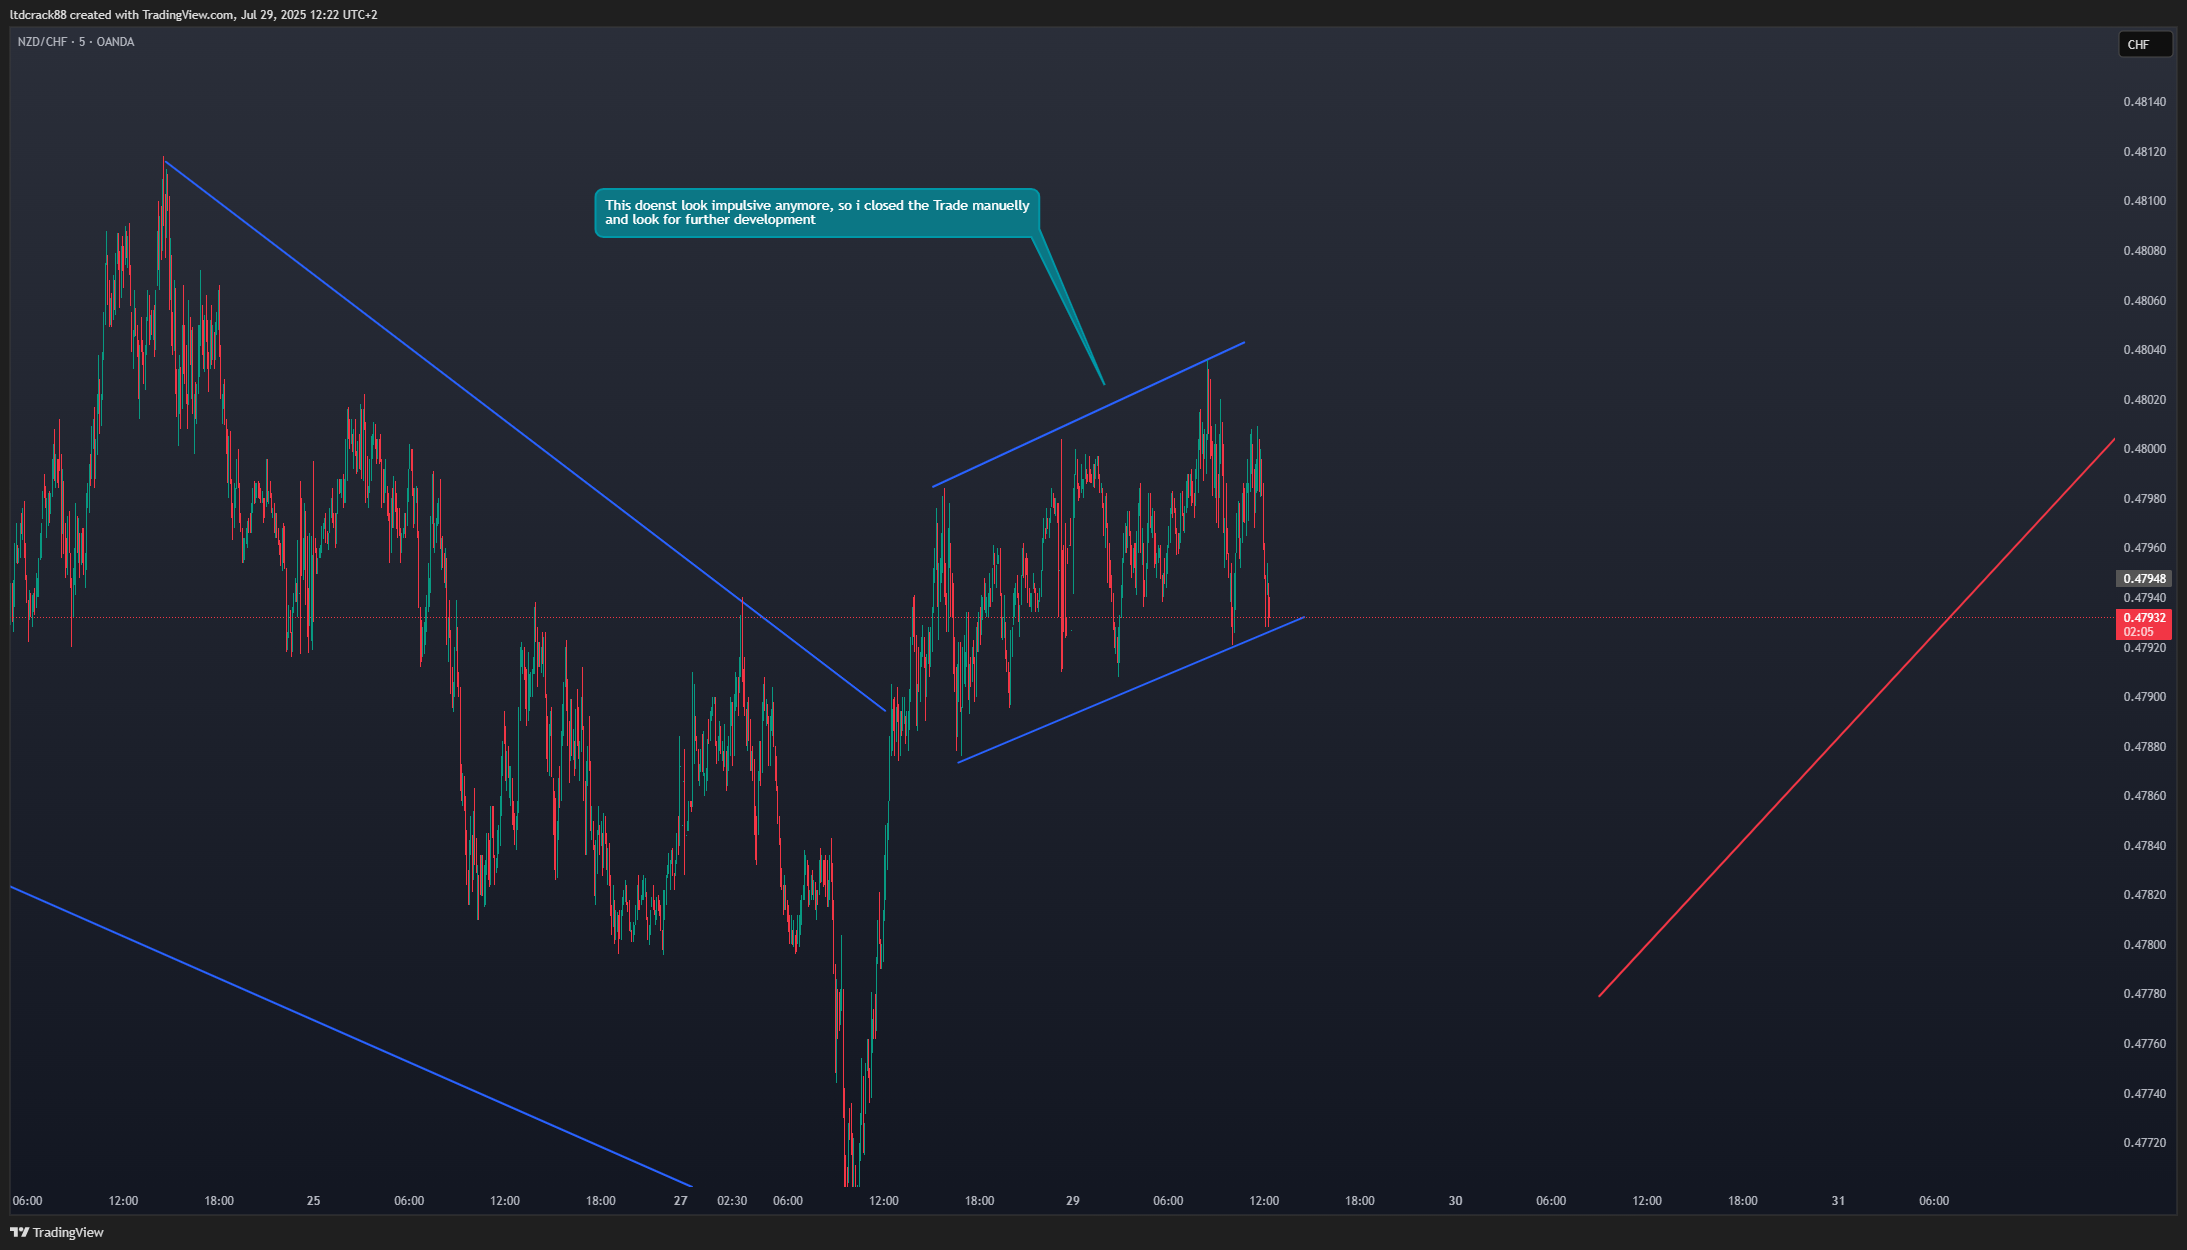Click the gray price label 0.47948
This screenshot has width=2187, height=1250.
2144,579
